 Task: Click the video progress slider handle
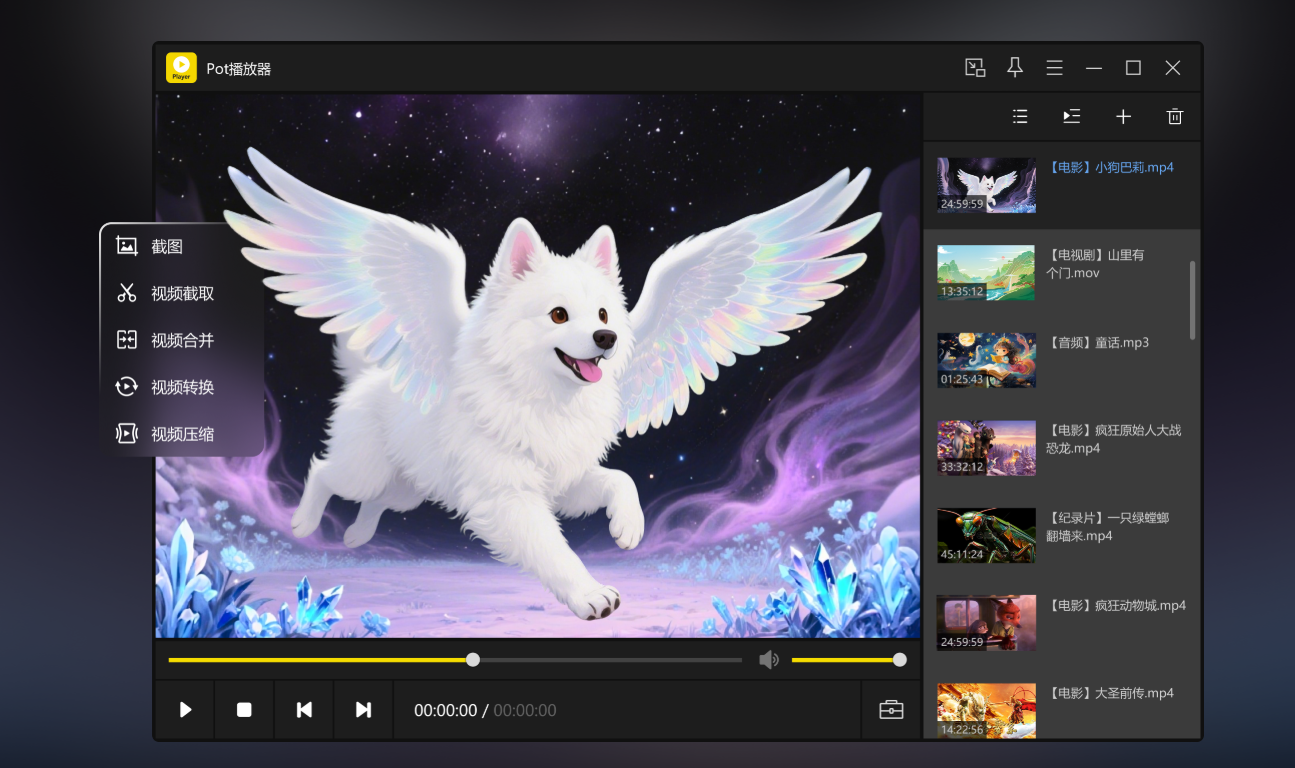[x=473, y=660]
